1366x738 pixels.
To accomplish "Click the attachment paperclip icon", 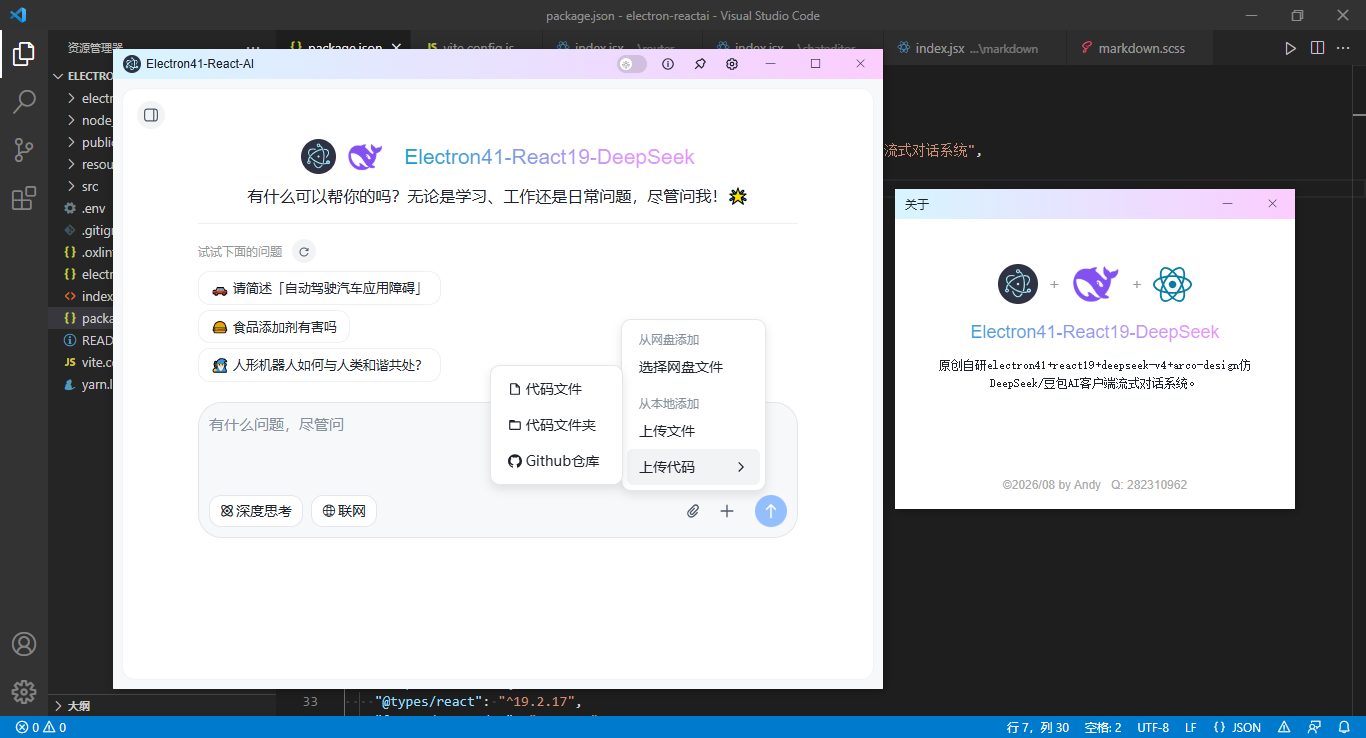I will click(693, 511).
